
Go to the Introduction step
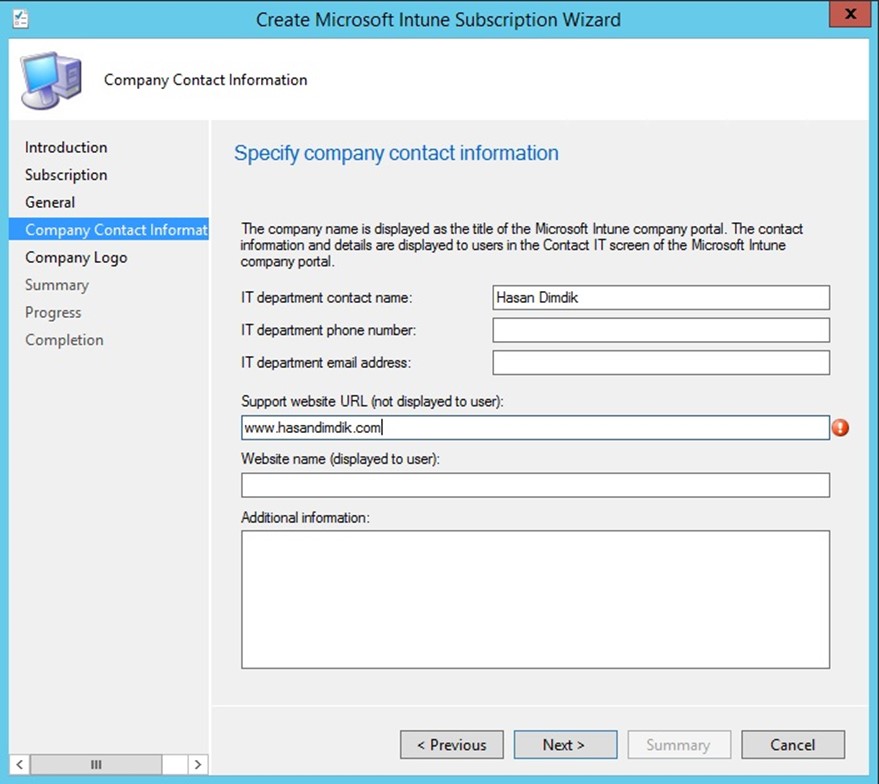click(66, 147)
